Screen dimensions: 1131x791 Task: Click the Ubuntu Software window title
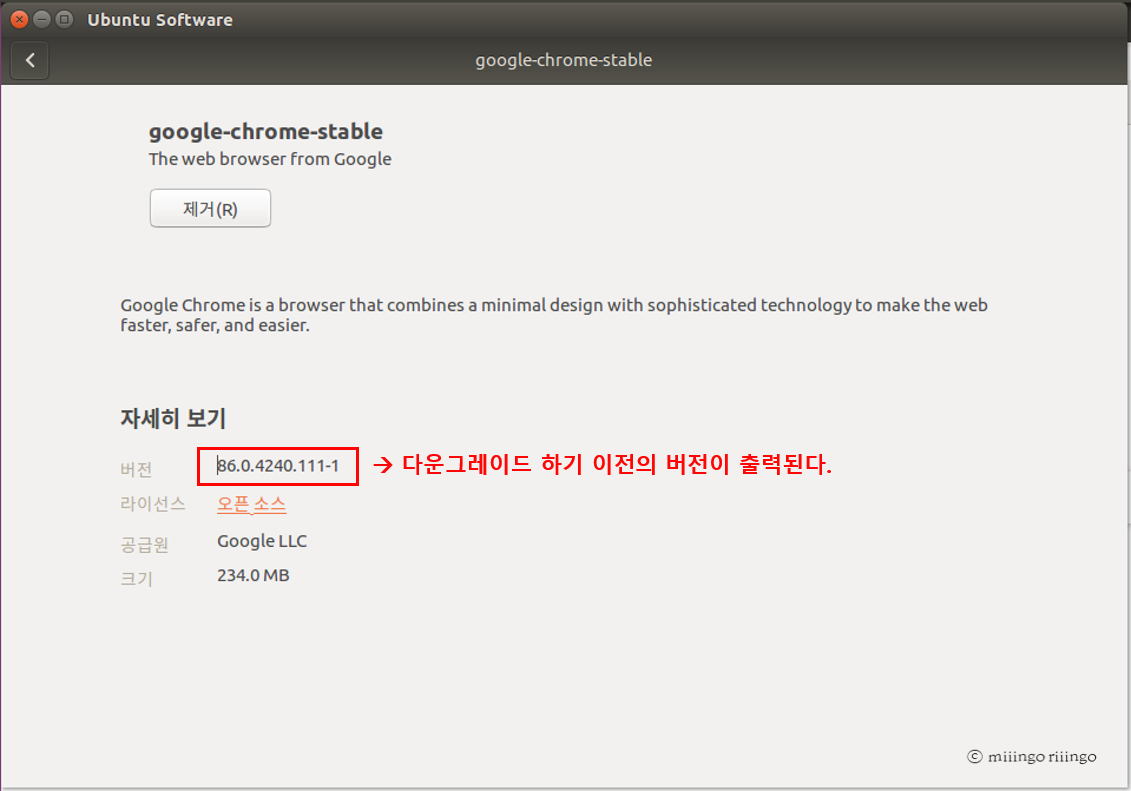160,19
